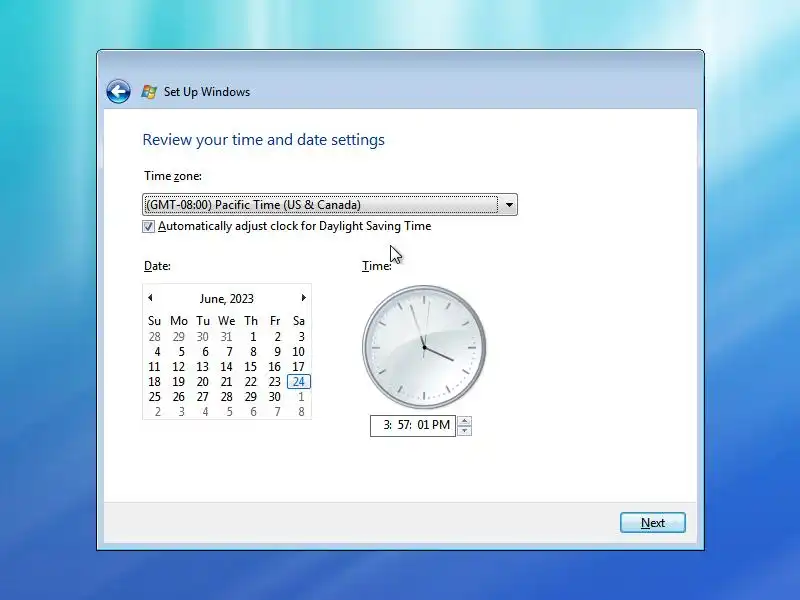Show next month in calendar

(x=304, y=297)
